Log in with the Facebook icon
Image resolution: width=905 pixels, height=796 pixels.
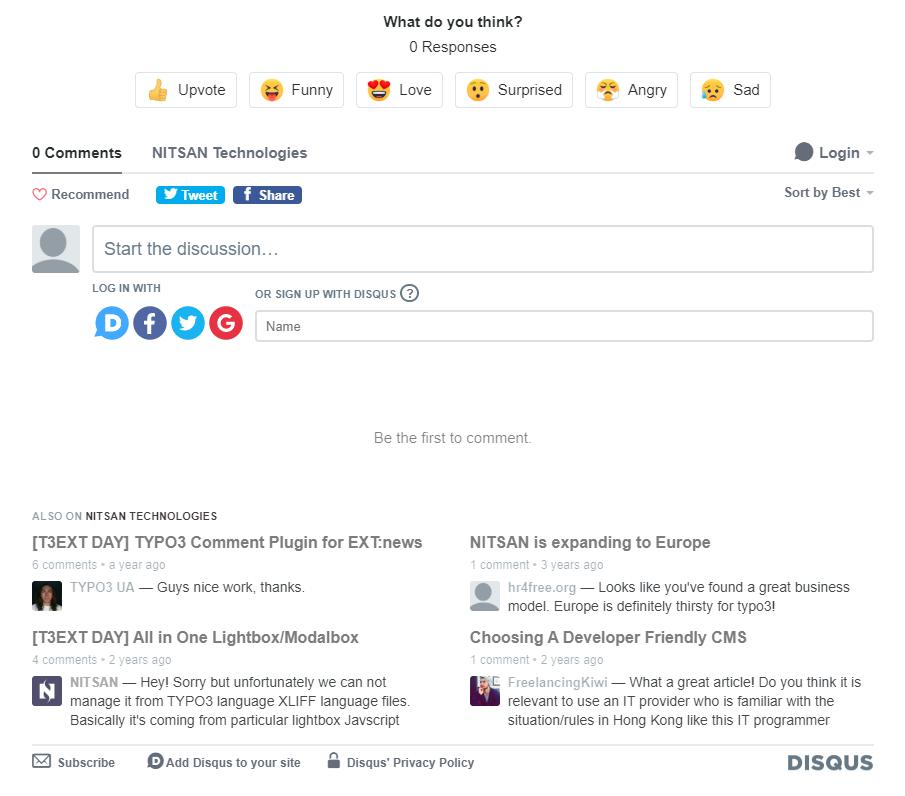pos(149,322)
